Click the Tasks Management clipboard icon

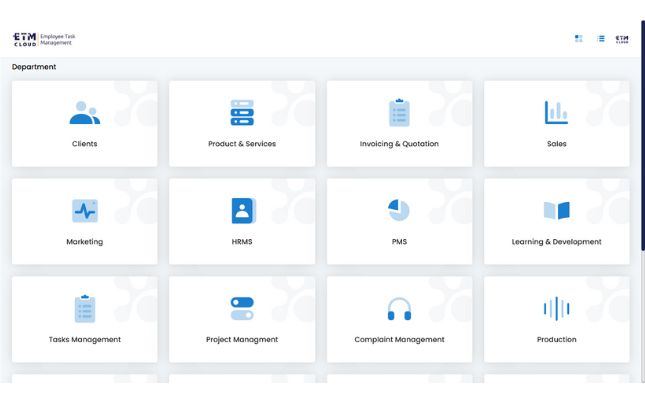point(85,308)
